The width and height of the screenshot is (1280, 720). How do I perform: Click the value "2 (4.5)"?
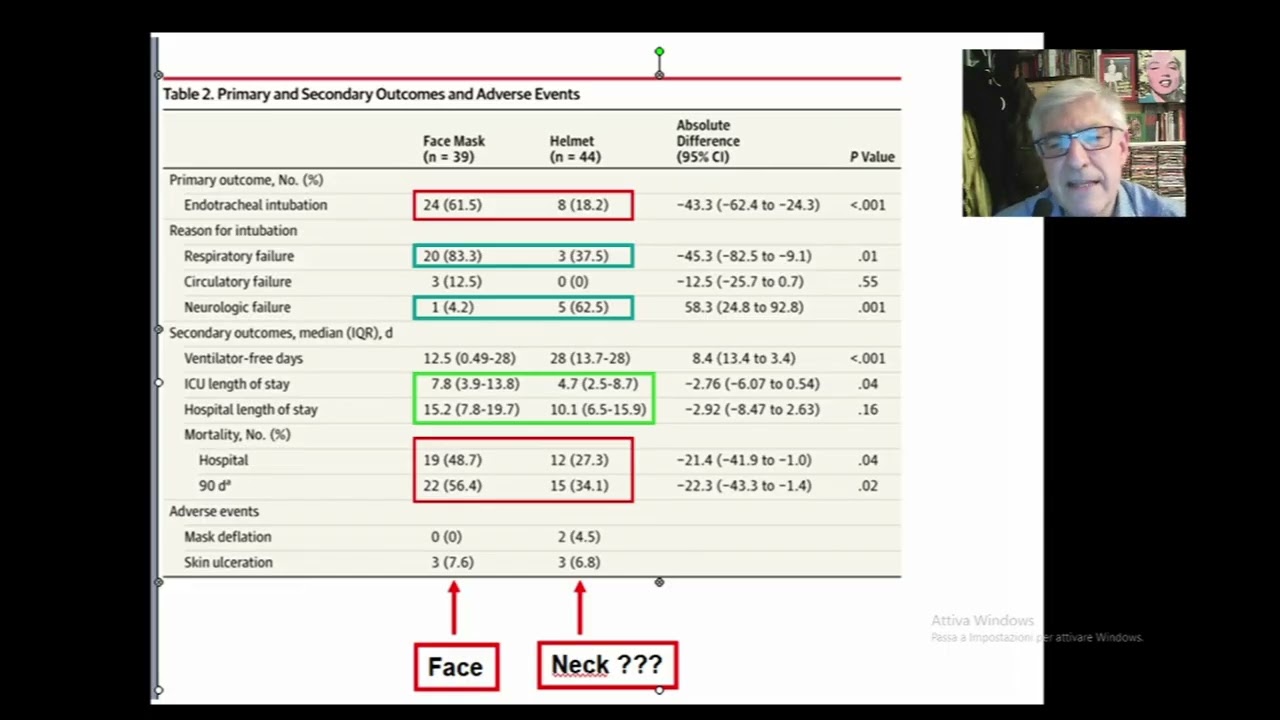coord(579,537)
